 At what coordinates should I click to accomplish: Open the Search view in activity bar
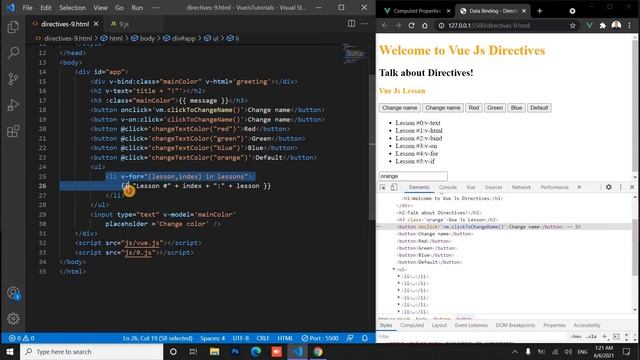[13, 53]
